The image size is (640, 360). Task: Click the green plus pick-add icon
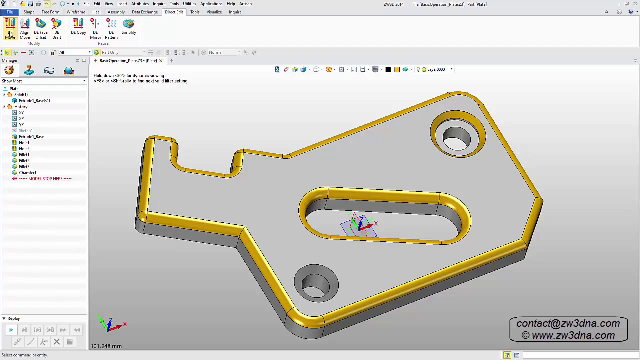point(16,52)
